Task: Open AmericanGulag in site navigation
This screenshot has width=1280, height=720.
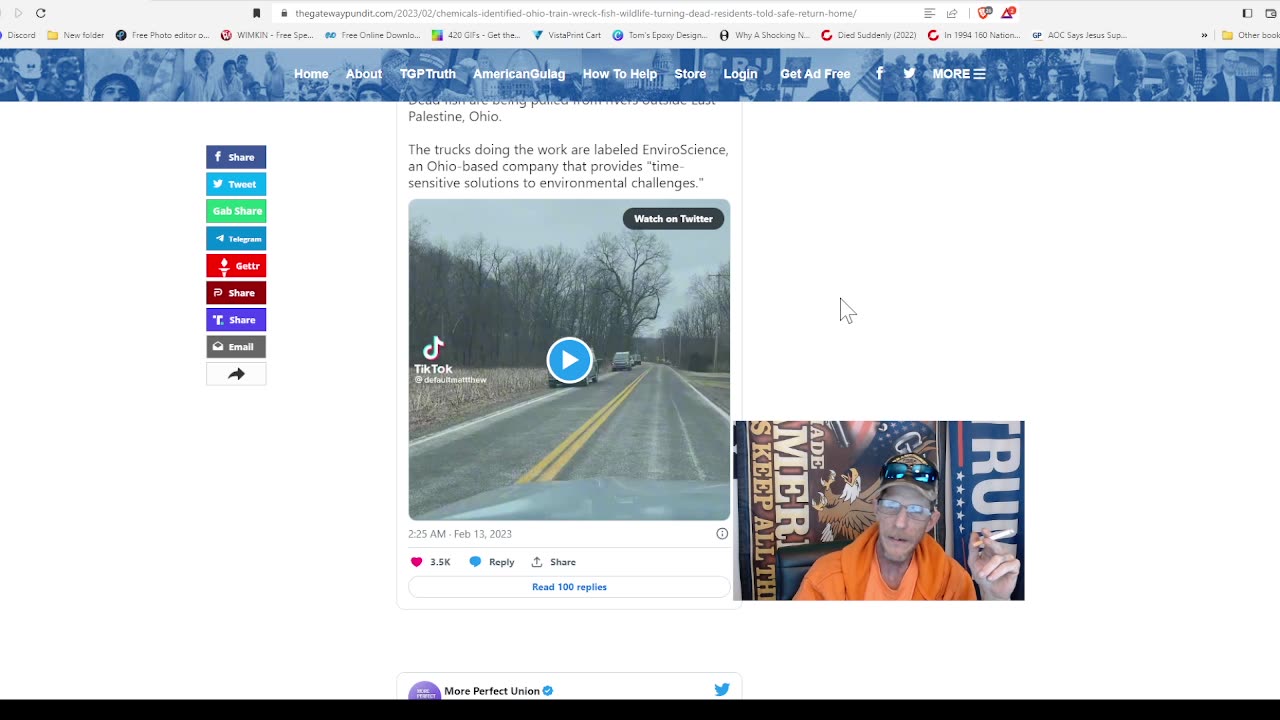Action: [519, 74]
